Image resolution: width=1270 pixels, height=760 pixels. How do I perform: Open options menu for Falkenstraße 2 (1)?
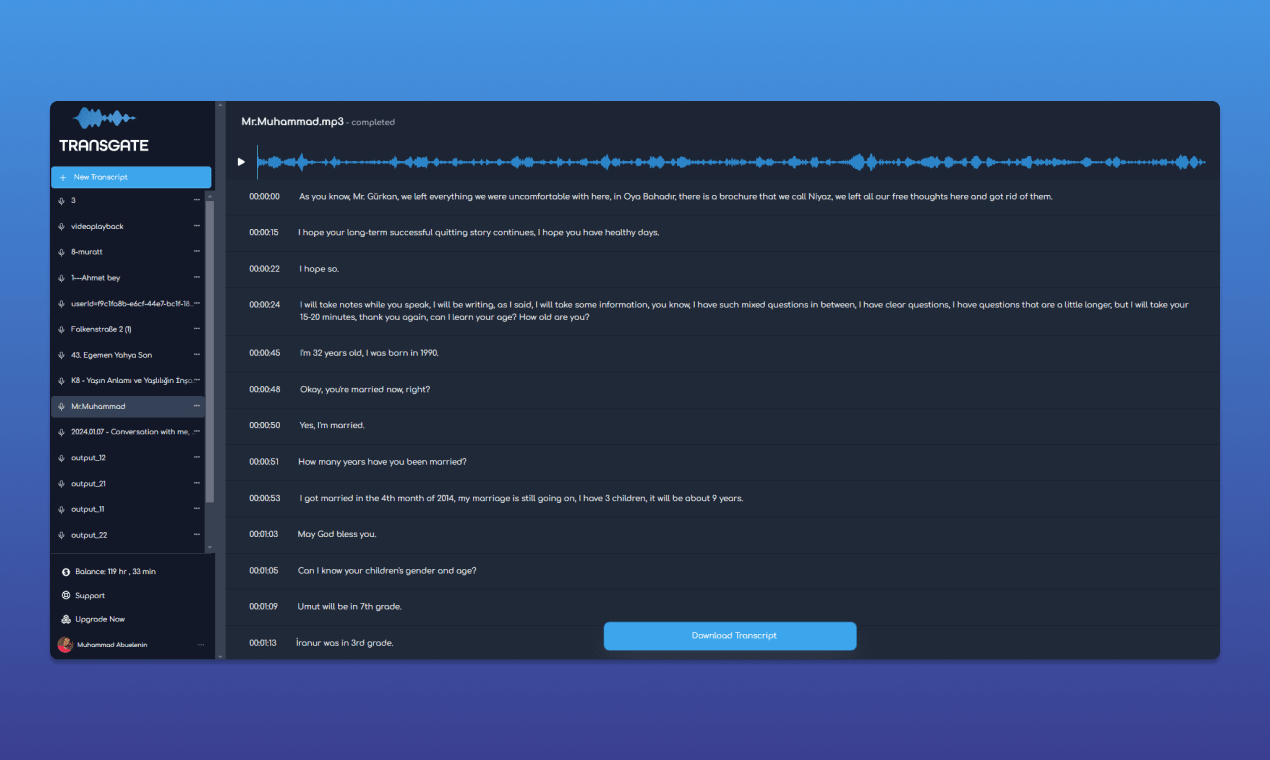tap(197, 329)
